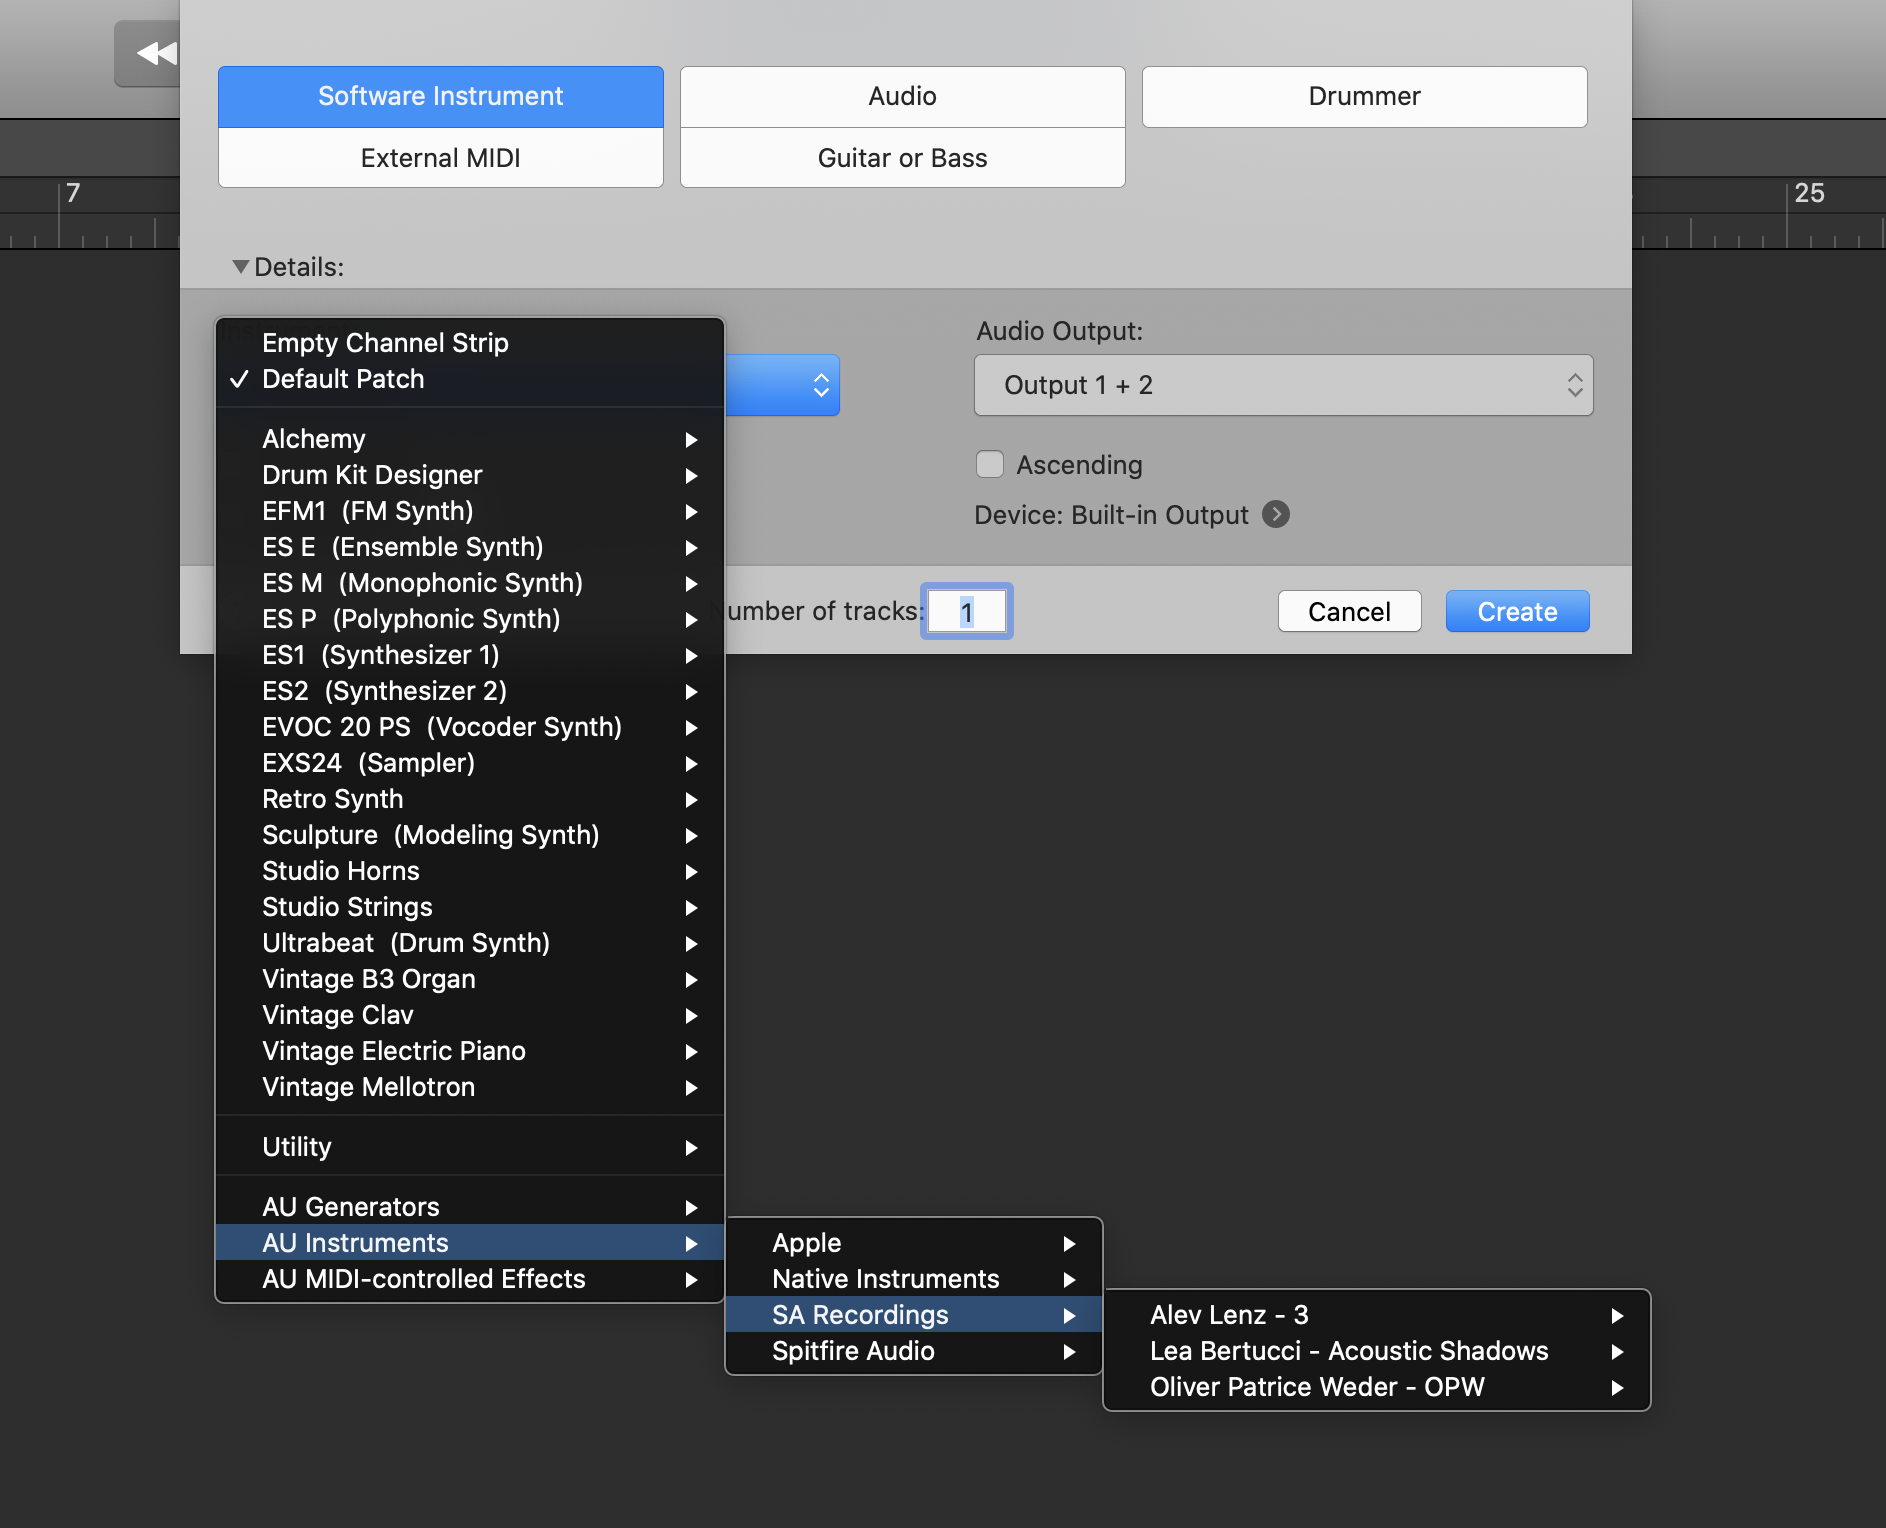The height and width of the screenshot is (1528, 1886).
Task: Open the Vintage Mellotron submenu
Action: (469, 1087)
